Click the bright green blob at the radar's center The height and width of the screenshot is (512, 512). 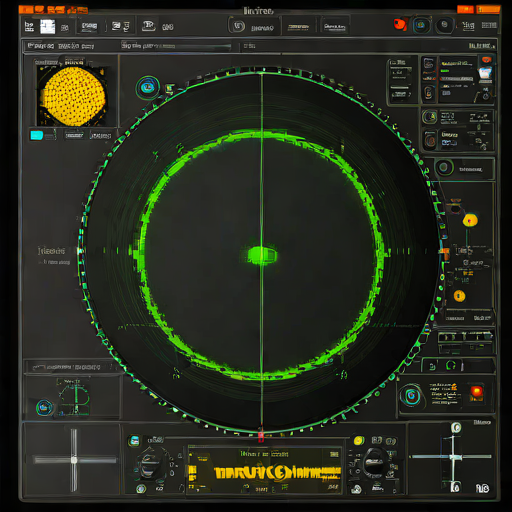click(x=262, y=255)
